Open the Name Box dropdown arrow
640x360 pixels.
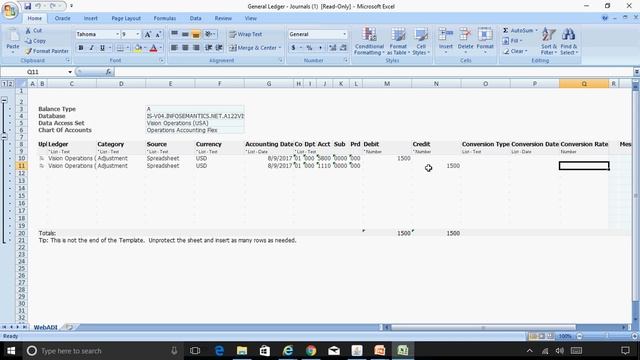coord(70,72)
